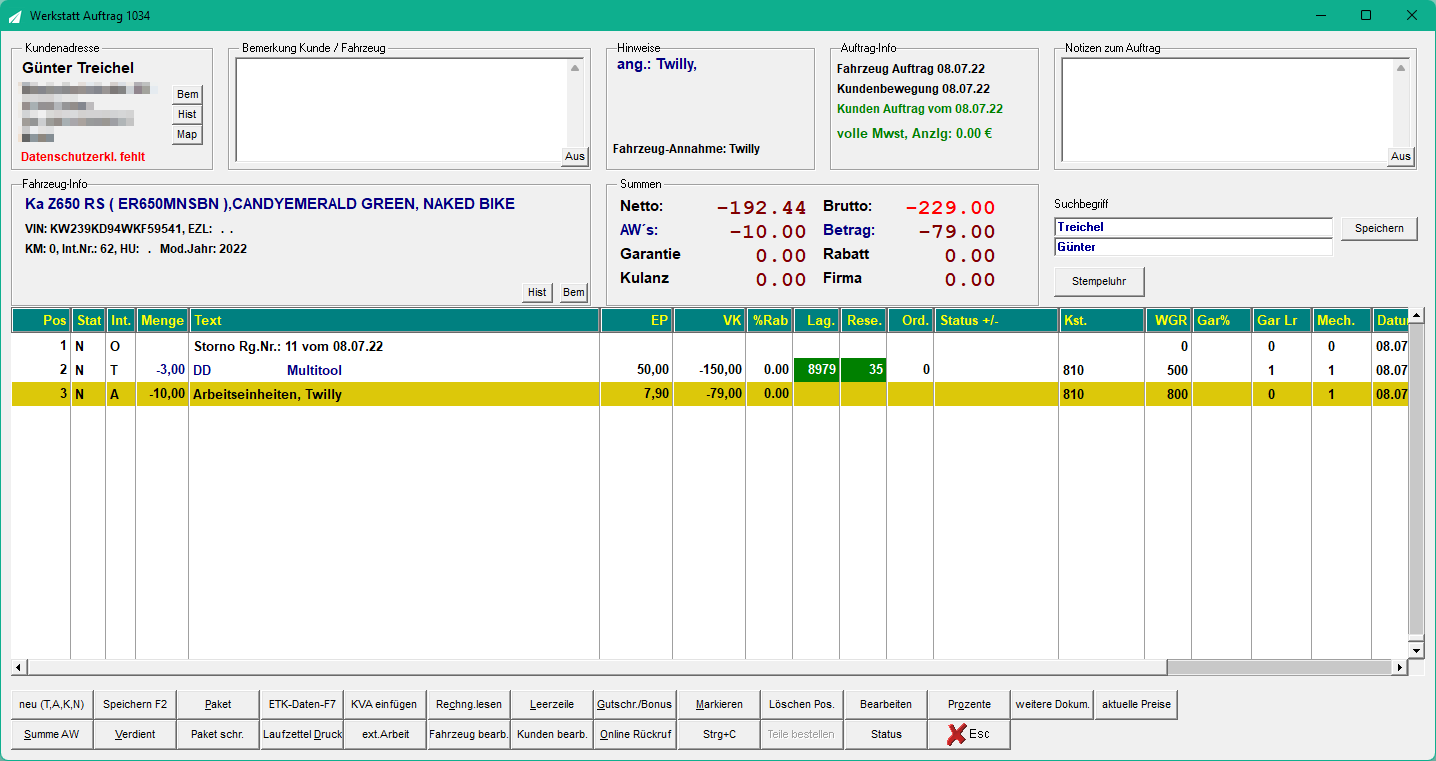Select the Multitool position row
Screen dimensions: 1436x761
point(709,370)
